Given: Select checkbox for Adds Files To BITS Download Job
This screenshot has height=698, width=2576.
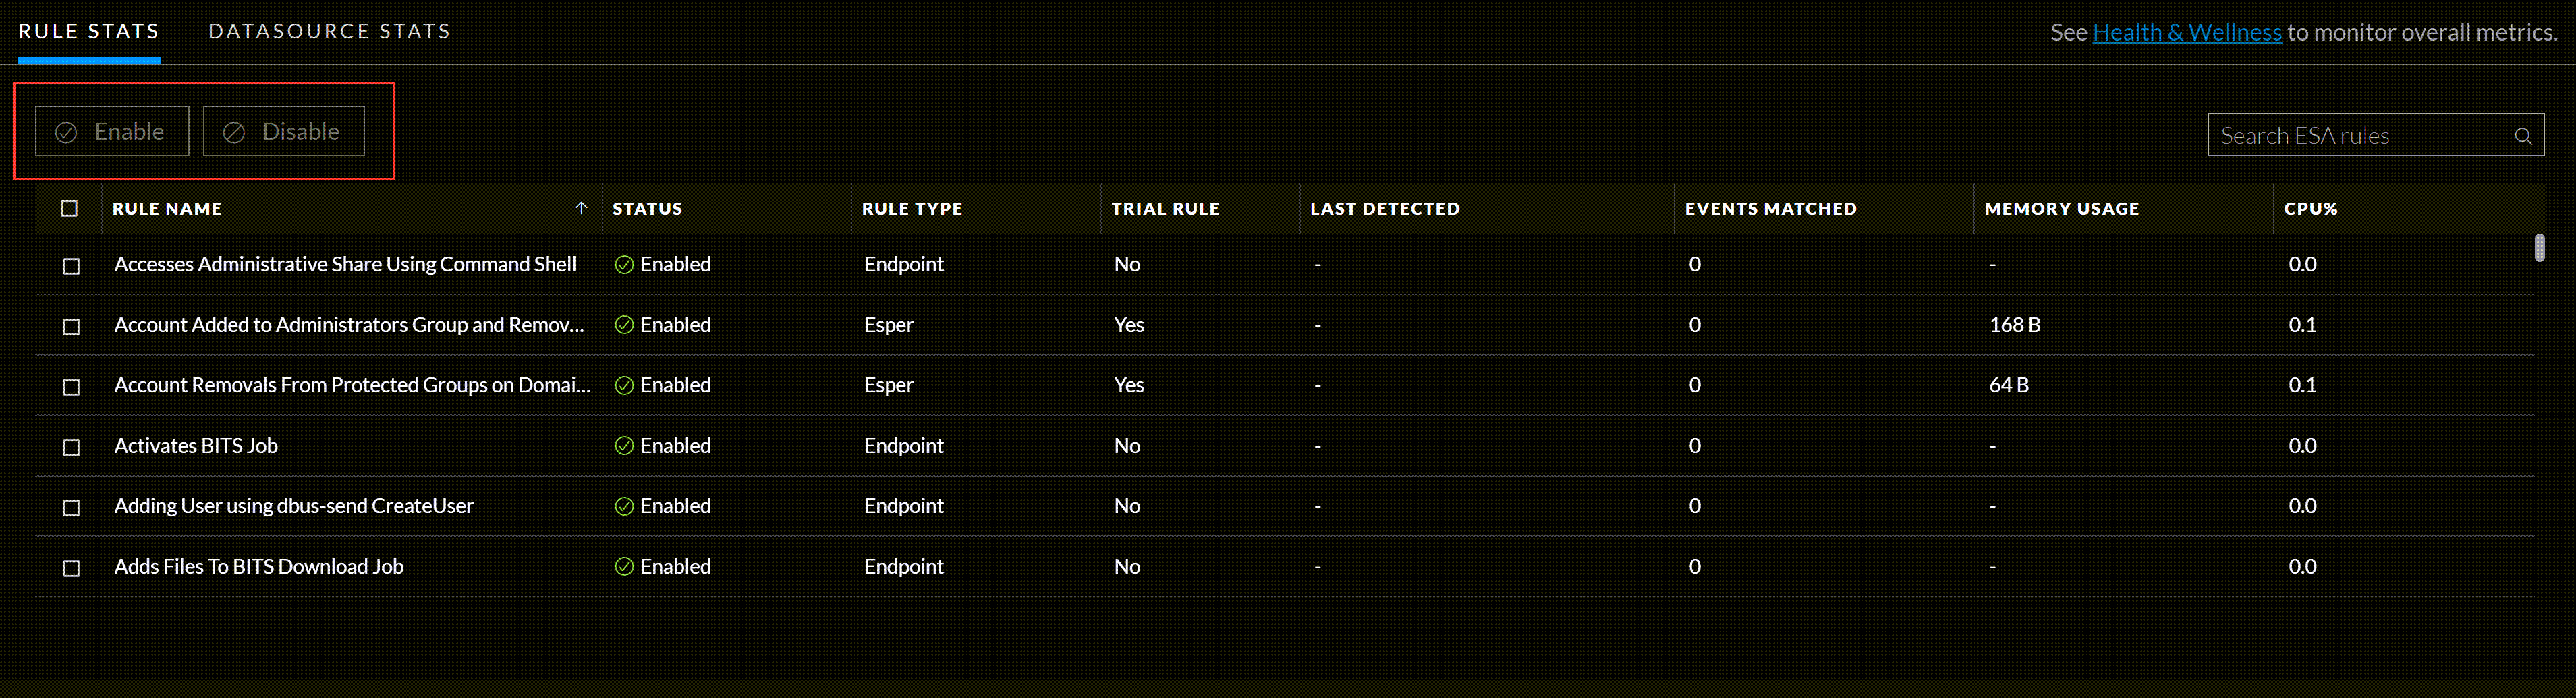Looking at the screenshot, I should click(71, 568).
